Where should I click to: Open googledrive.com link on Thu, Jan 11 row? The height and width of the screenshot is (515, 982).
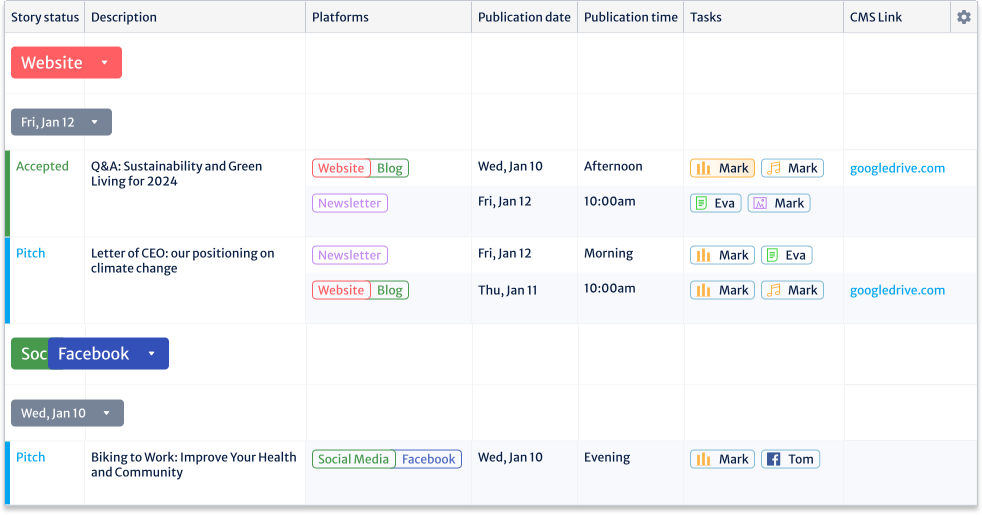tap(897, 290)
